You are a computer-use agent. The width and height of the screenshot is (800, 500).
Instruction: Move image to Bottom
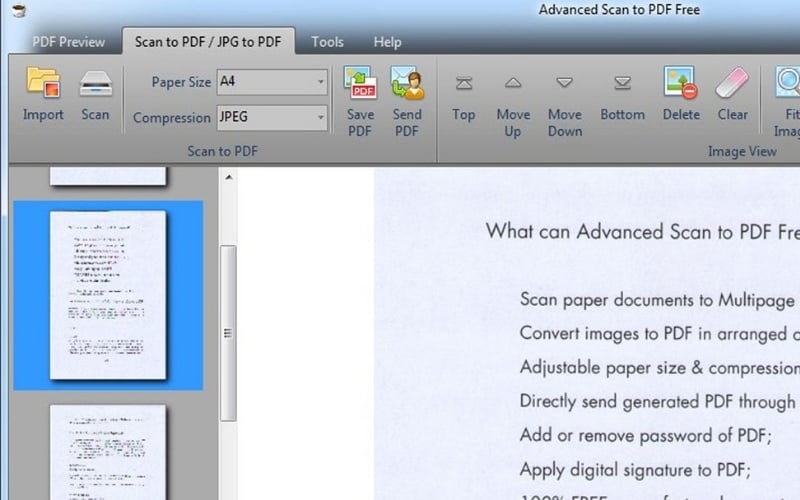[x=622, y=83]
